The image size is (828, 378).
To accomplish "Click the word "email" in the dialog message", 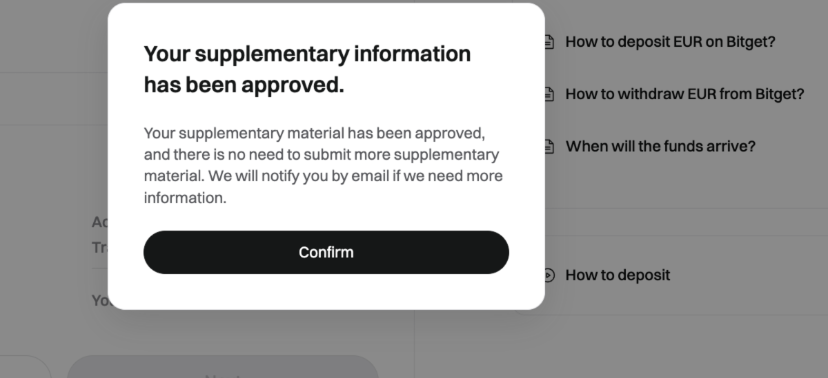I will click(370, 176).
